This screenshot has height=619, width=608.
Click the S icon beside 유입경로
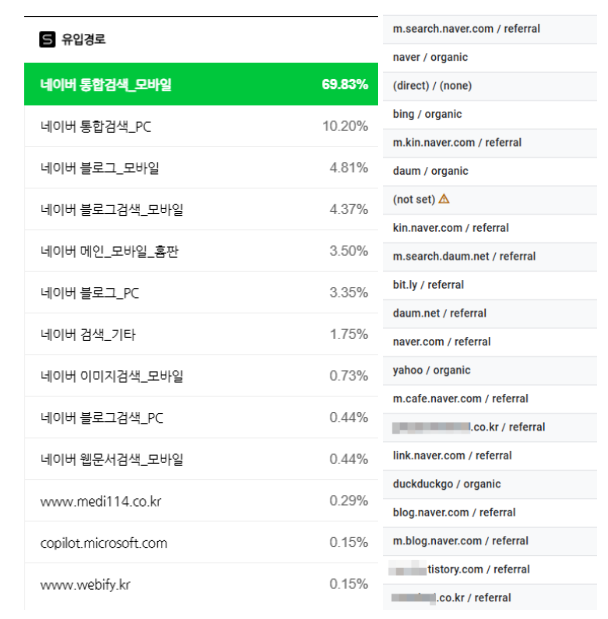coord(47,39)
